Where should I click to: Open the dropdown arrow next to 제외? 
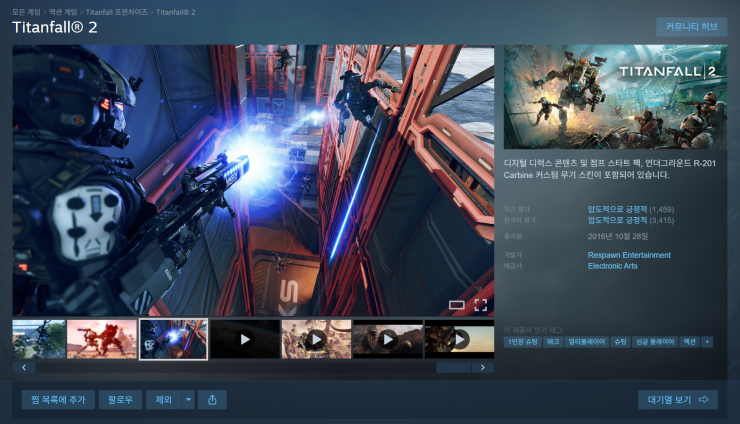point(188,400)
